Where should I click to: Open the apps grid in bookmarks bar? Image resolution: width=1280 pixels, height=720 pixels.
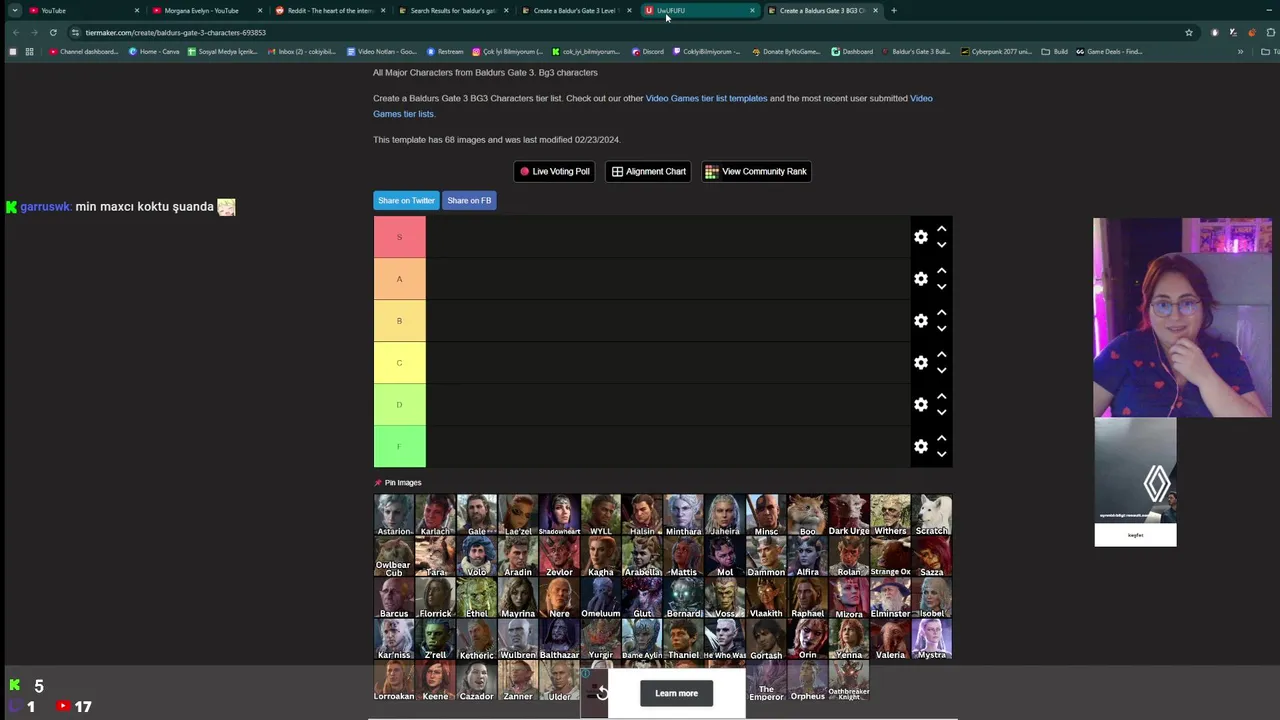(29, 51)
